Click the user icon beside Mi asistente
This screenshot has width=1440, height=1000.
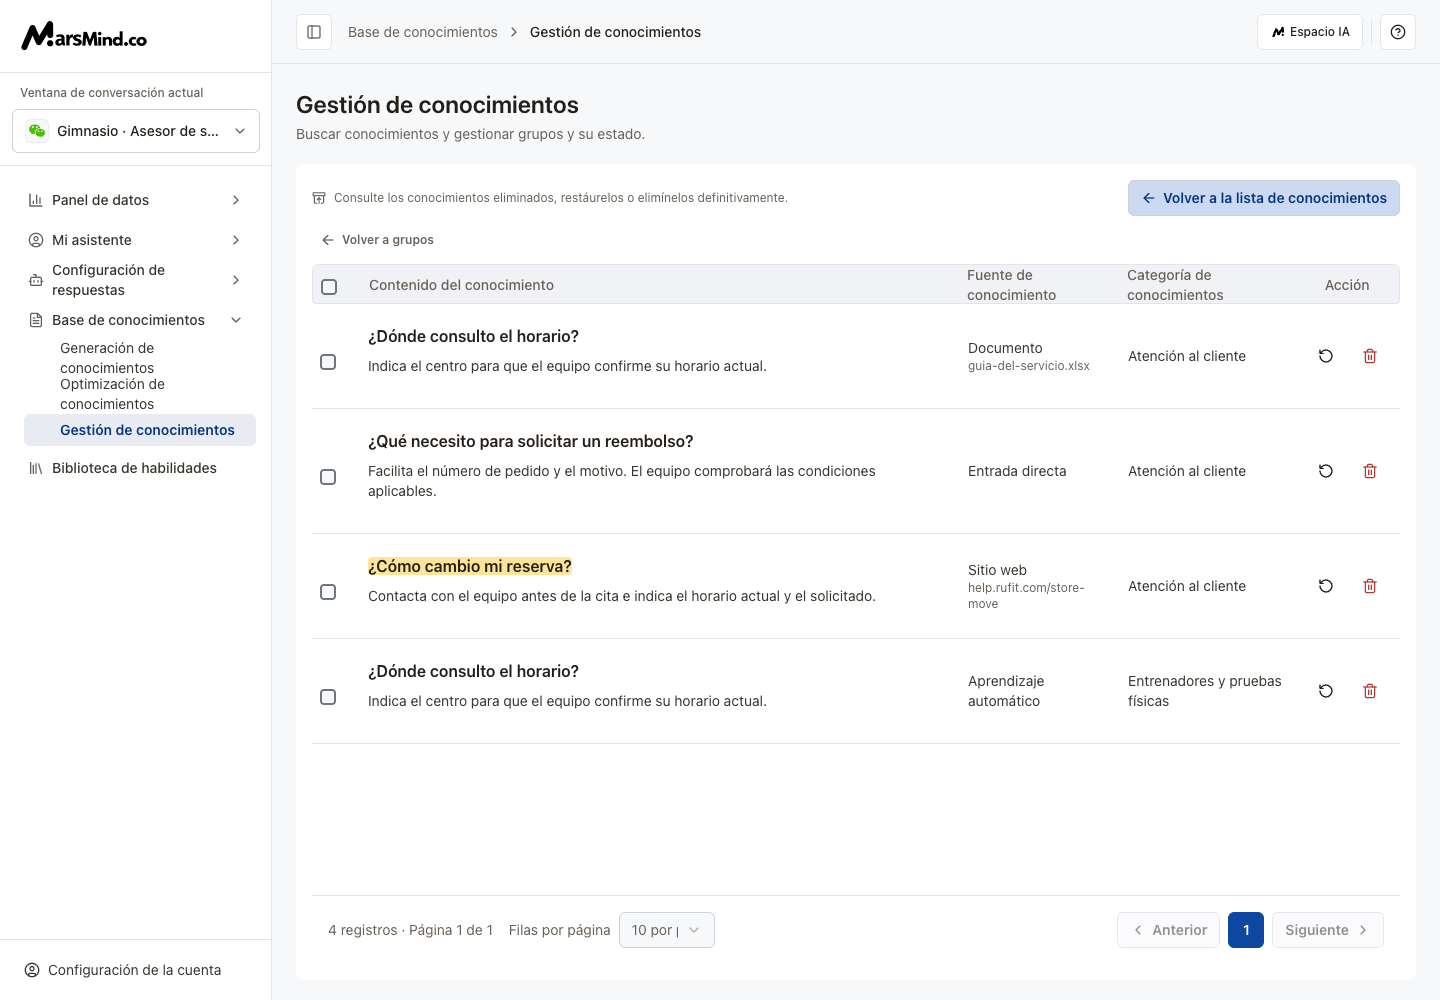[x=36, y=240]
